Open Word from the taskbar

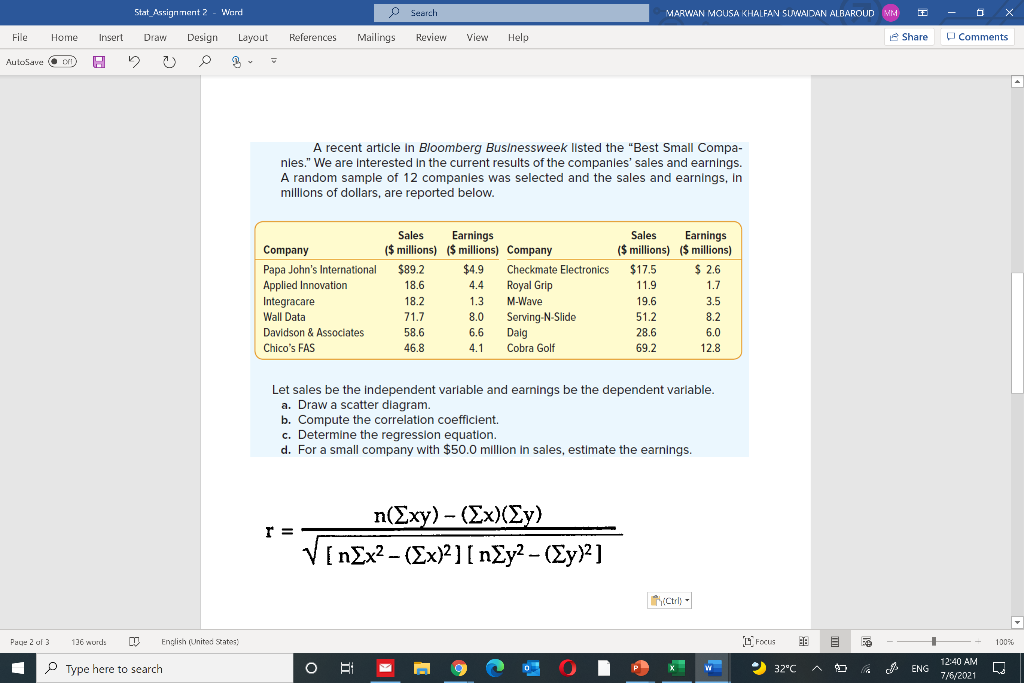coord(712,669)
